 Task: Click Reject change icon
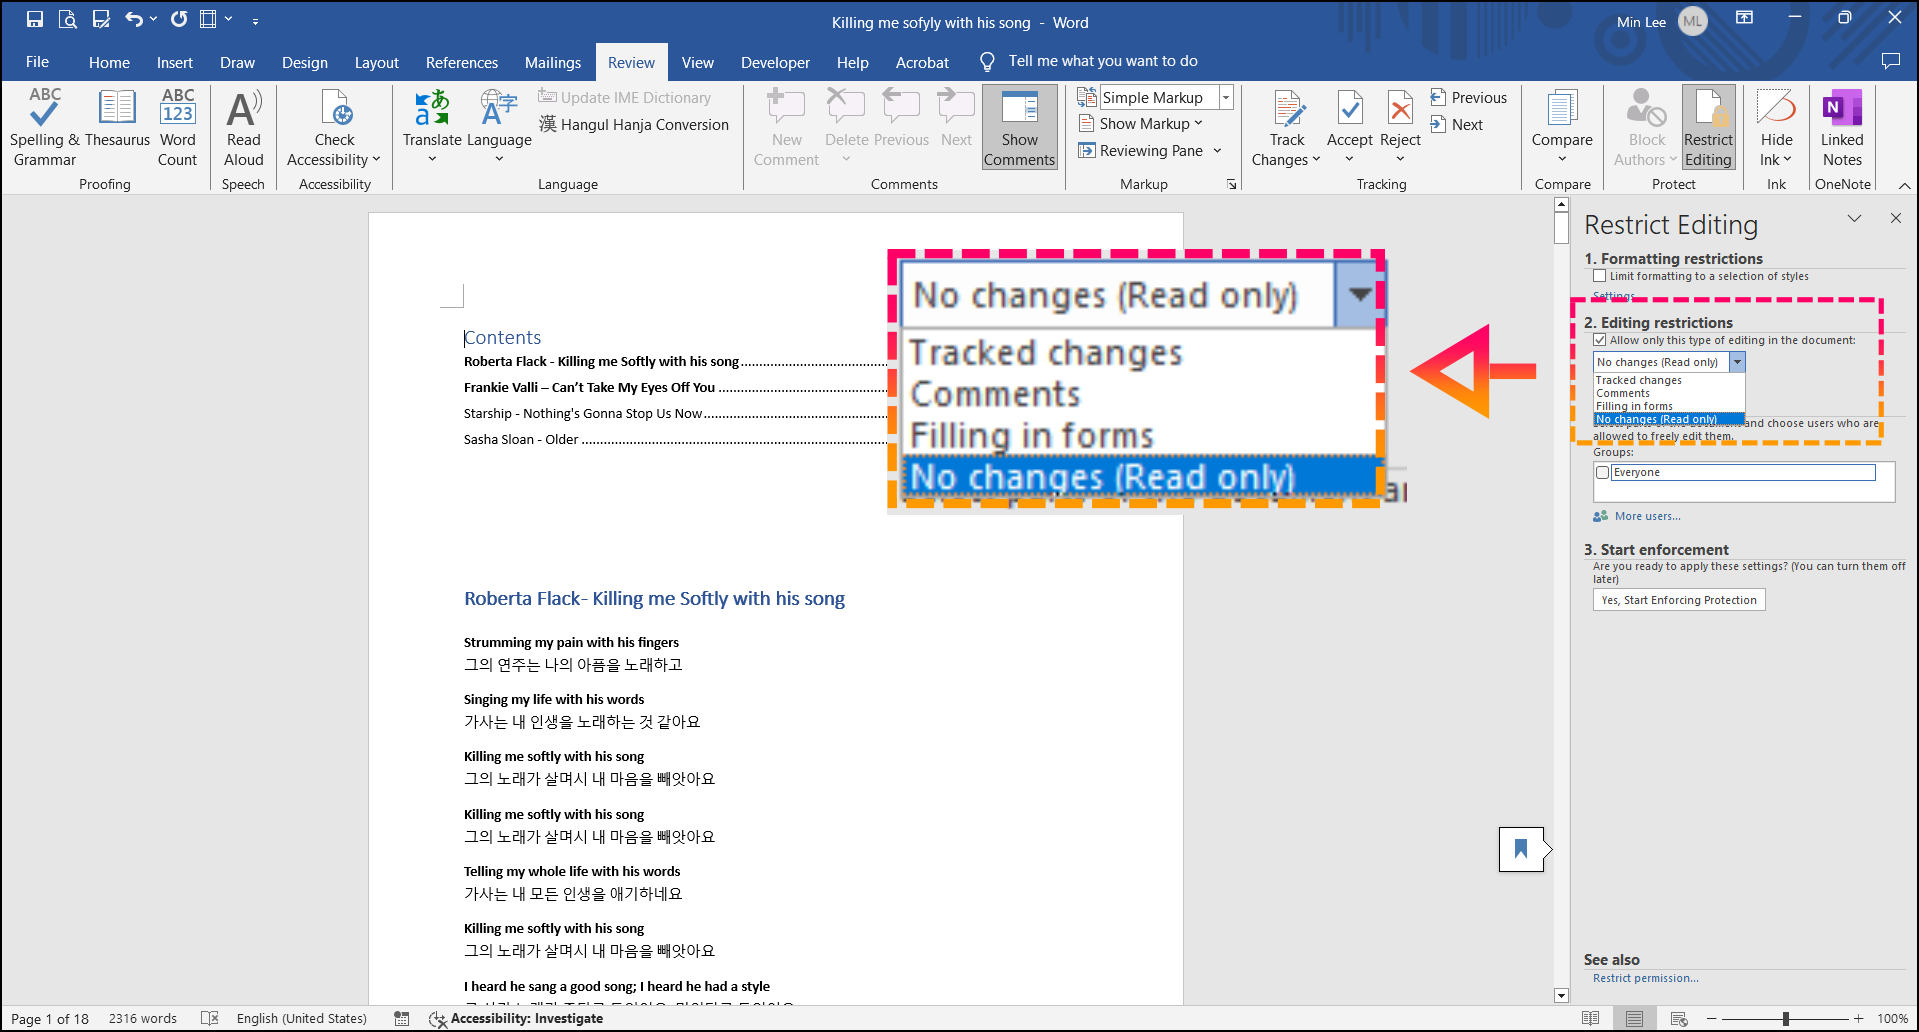click(x=1401, y=108)
